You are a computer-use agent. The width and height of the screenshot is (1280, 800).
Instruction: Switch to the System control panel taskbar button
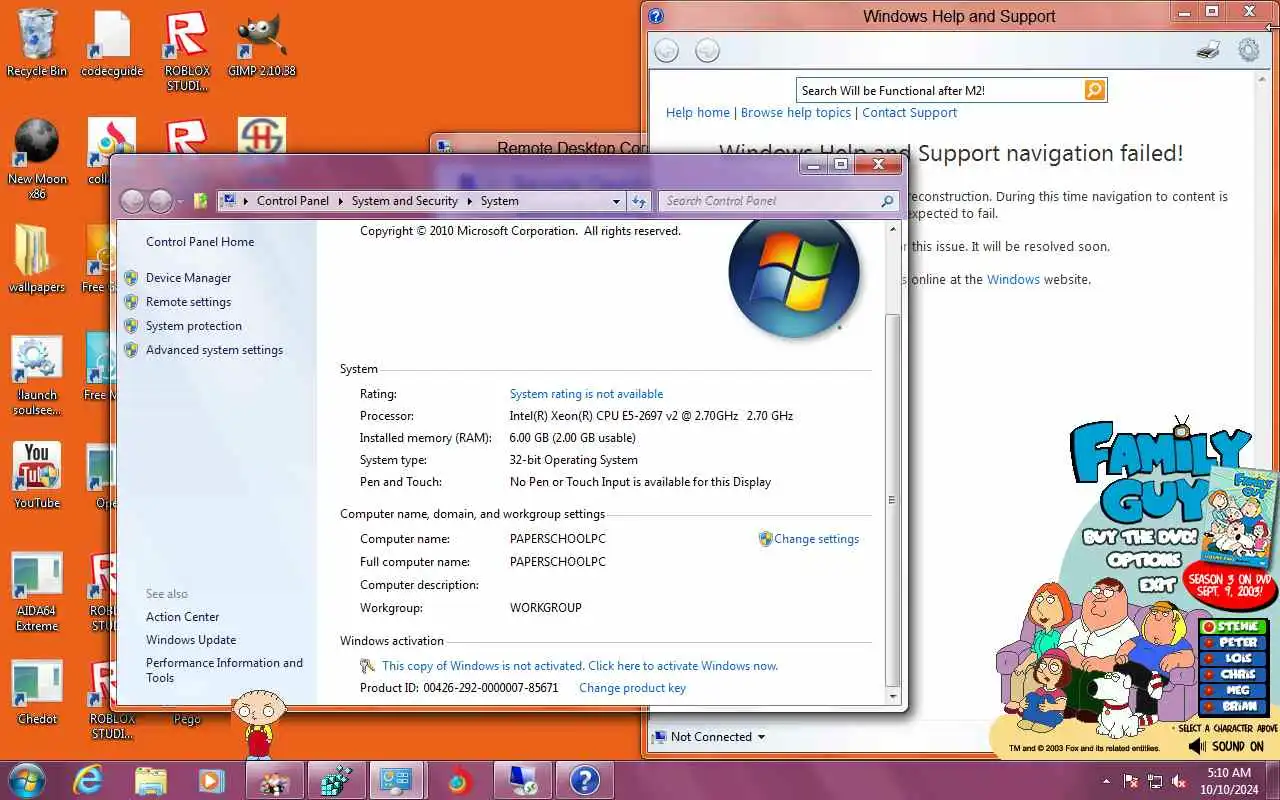tap(397, 780)
